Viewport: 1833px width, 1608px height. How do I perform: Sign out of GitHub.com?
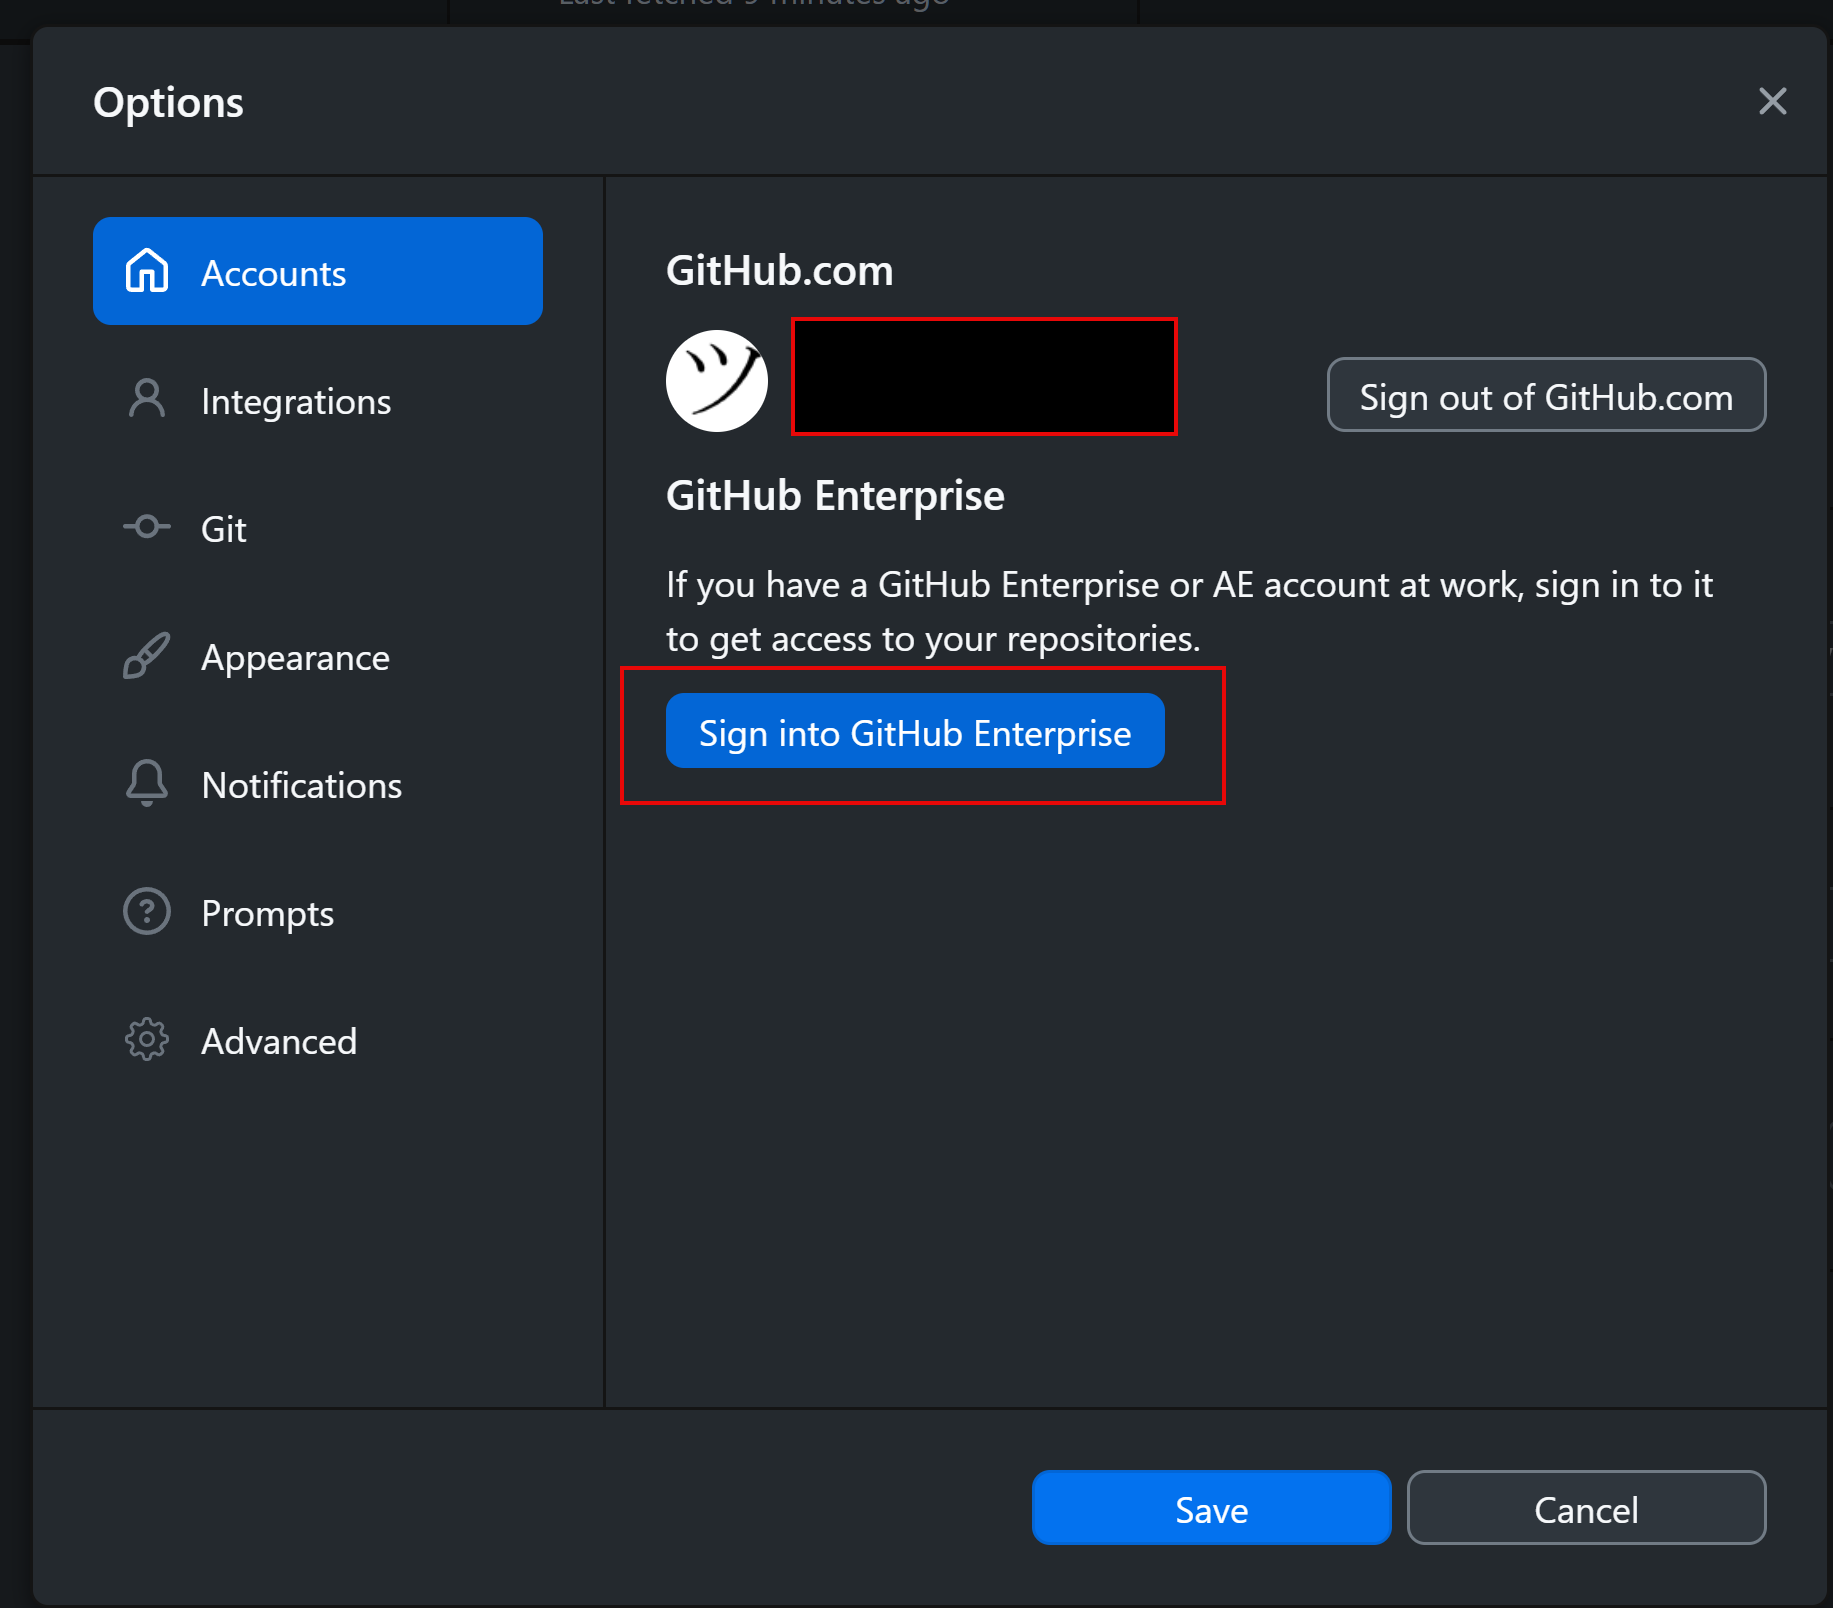[x=1546, y=395]
